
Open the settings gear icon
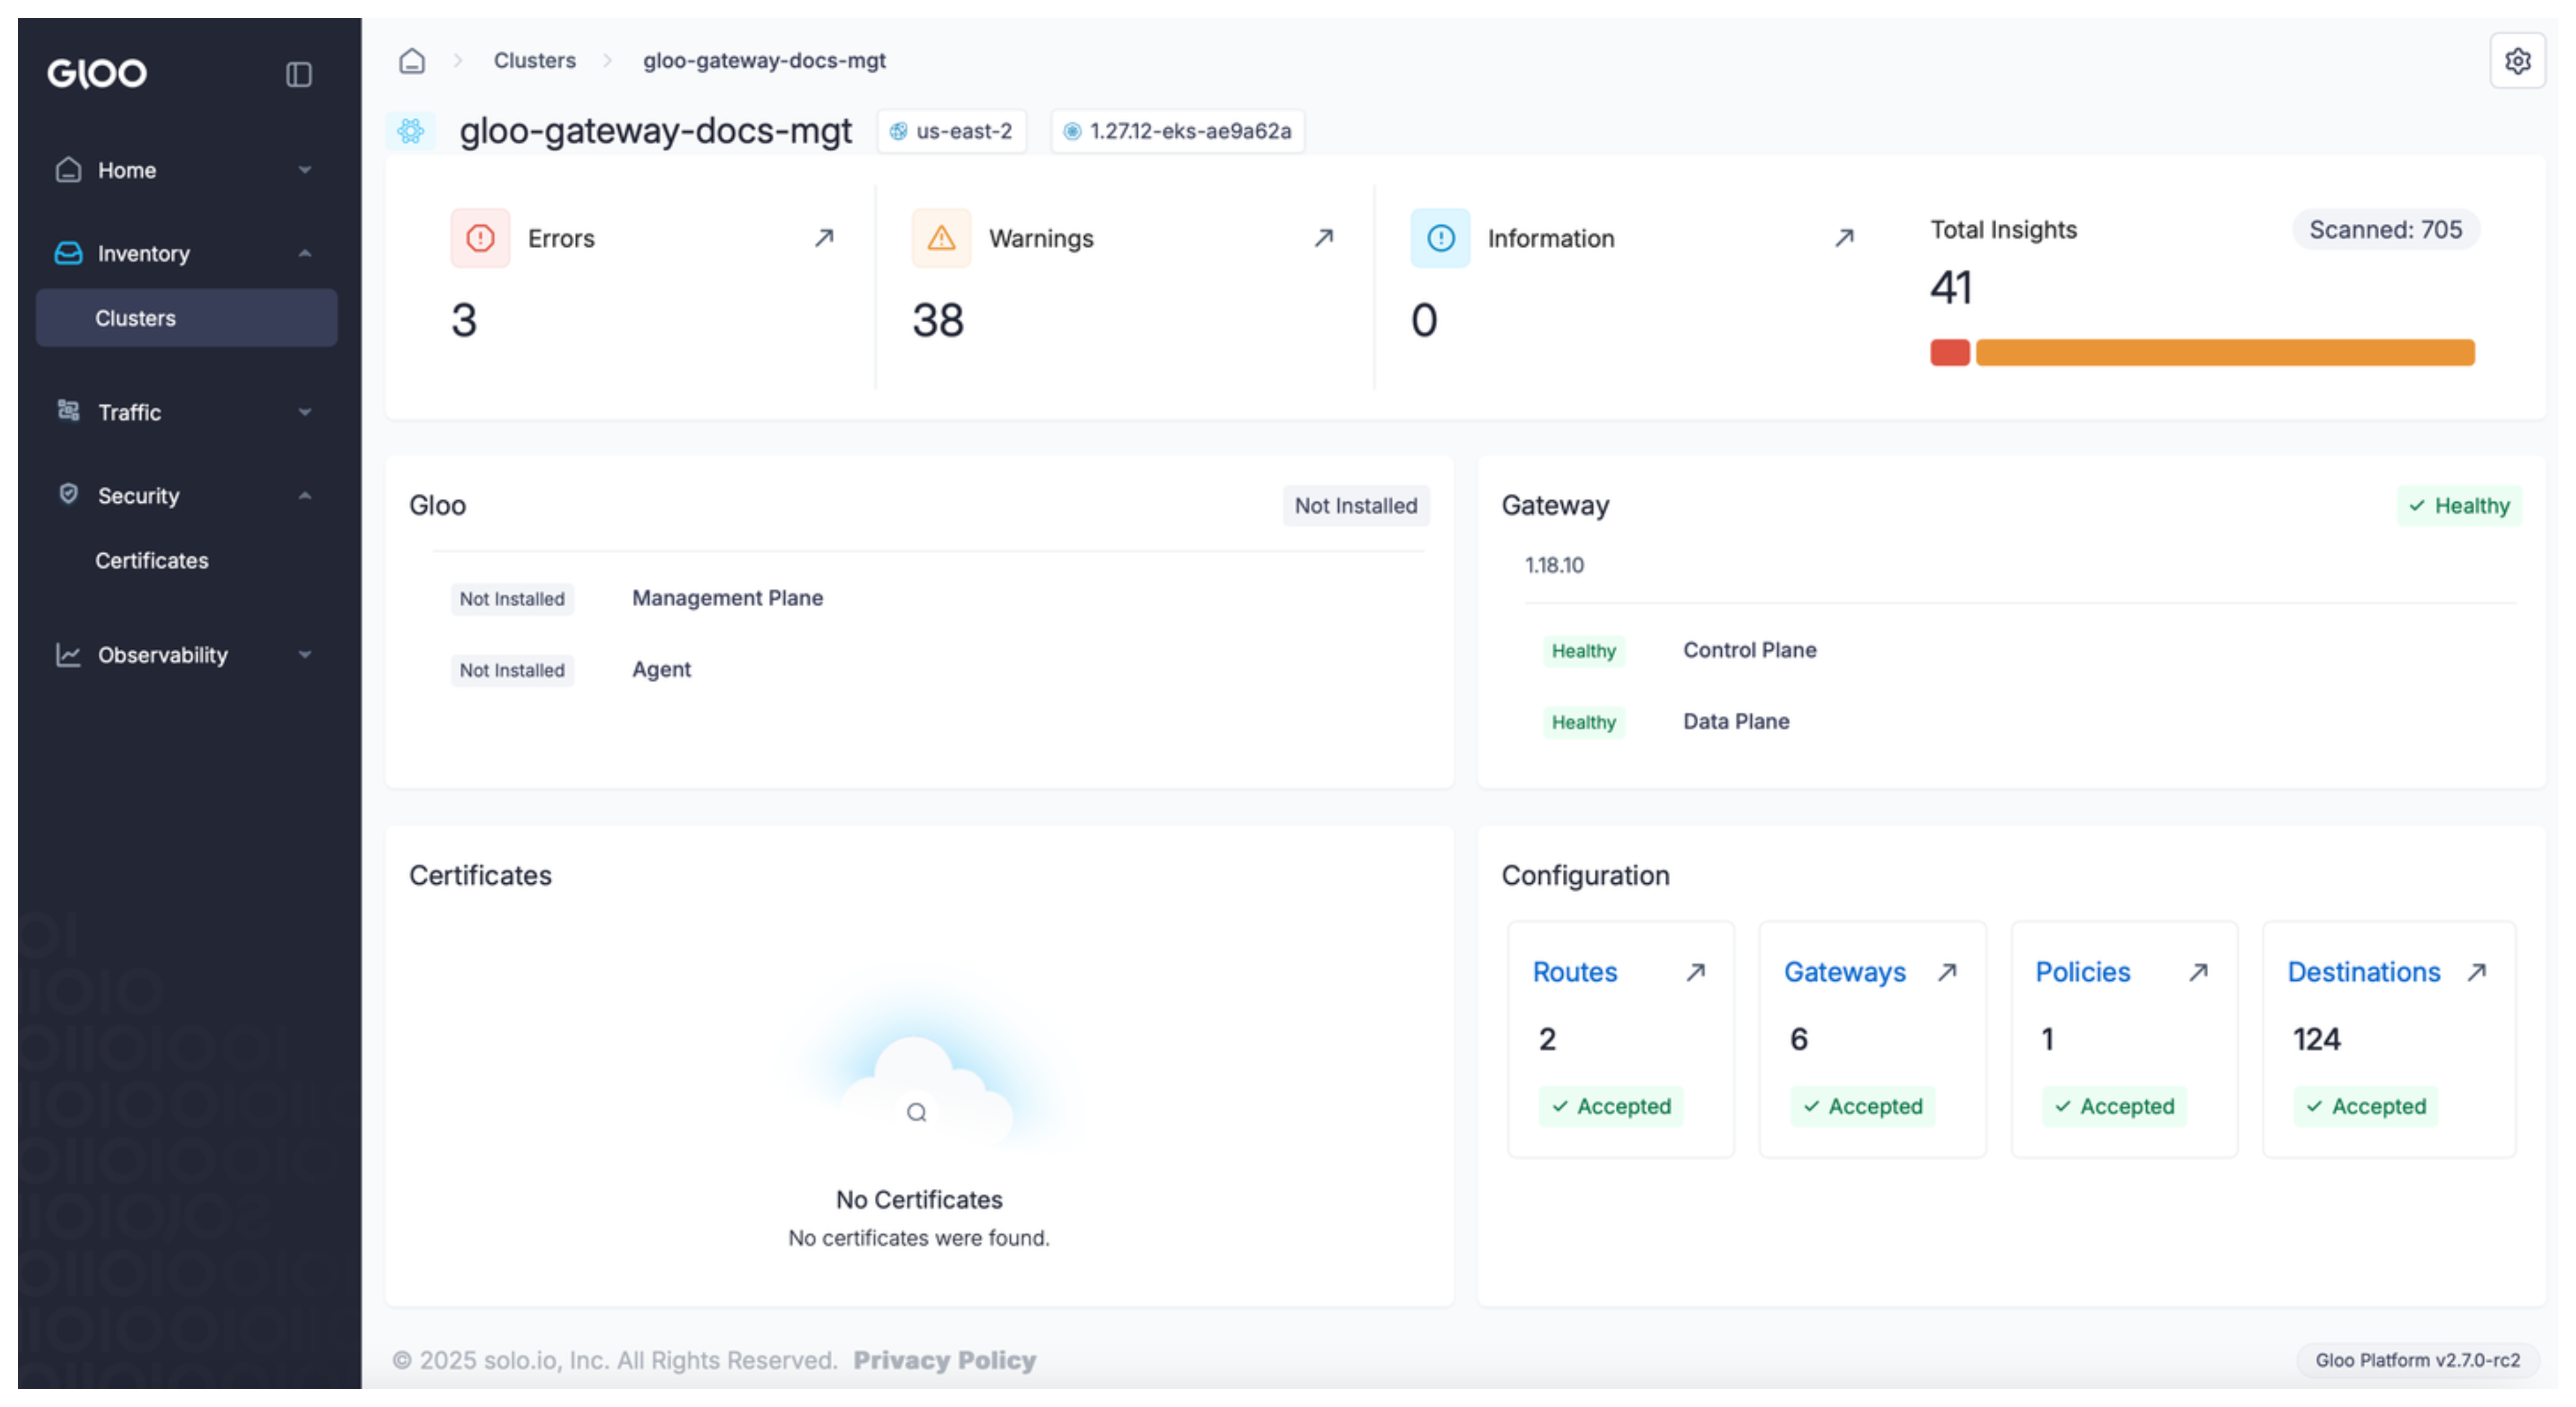point(2517,61)
